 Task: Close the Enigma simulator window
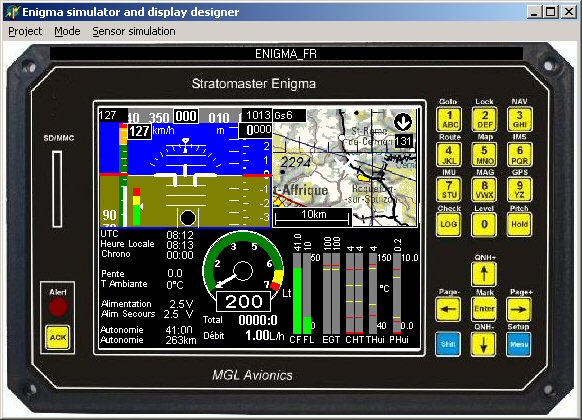tap(568, 12)
